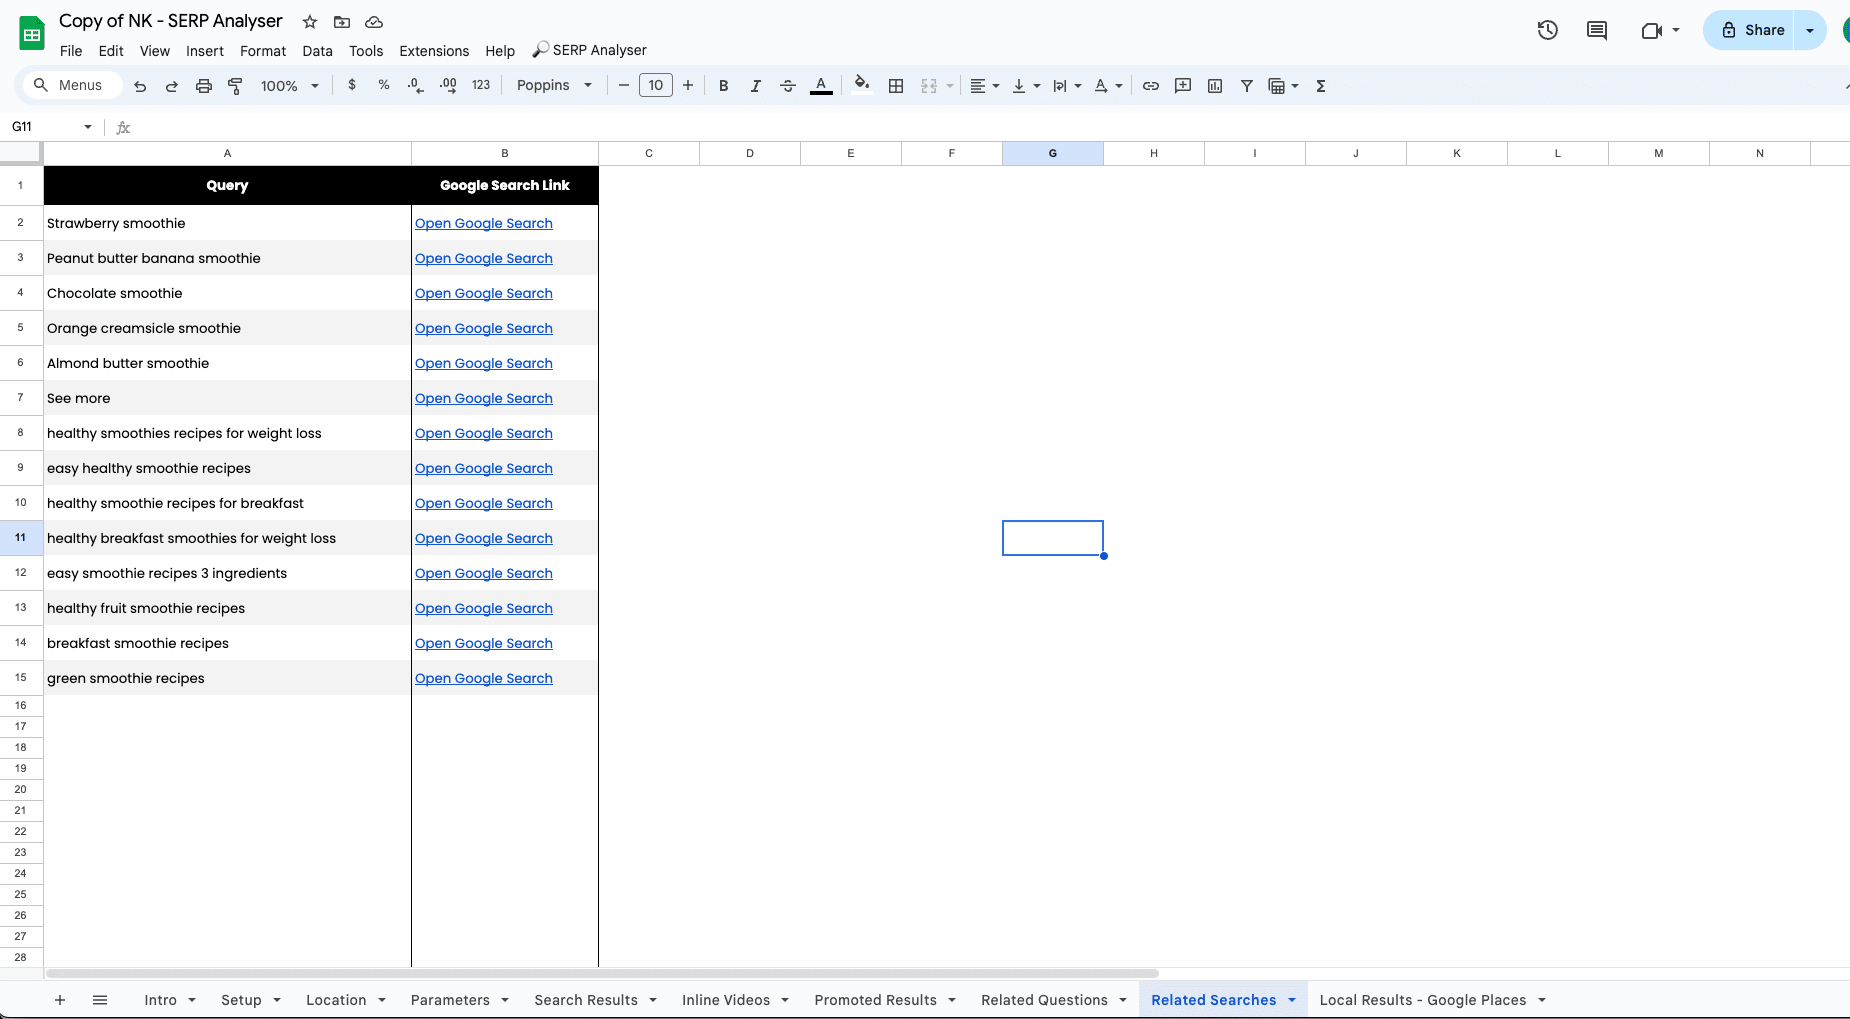1850x1019 pixels.
Task: Create a filter on the data
Action: click(x=1246, y=85)
